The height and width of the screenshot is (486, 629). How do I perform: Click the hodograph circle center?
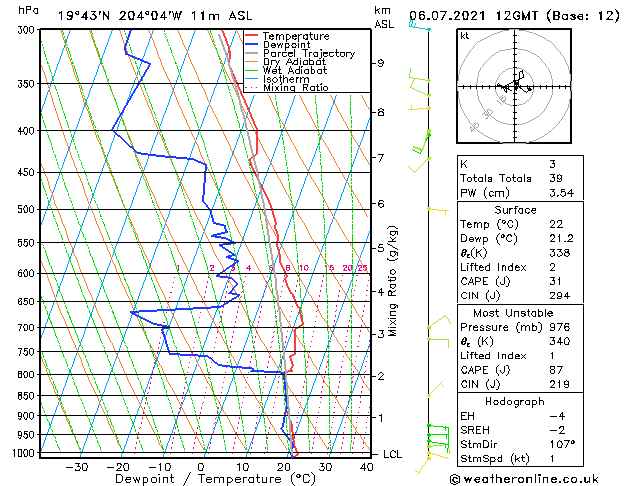tap(515, 86)
